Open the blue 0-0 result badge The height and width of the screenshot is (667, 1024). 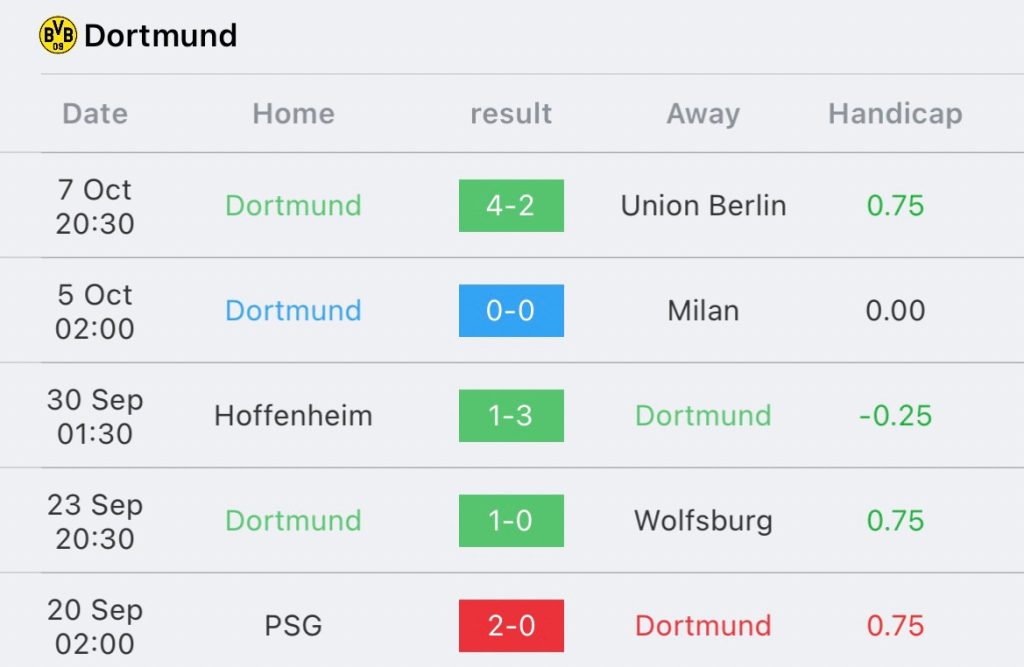tap(511, 311)
